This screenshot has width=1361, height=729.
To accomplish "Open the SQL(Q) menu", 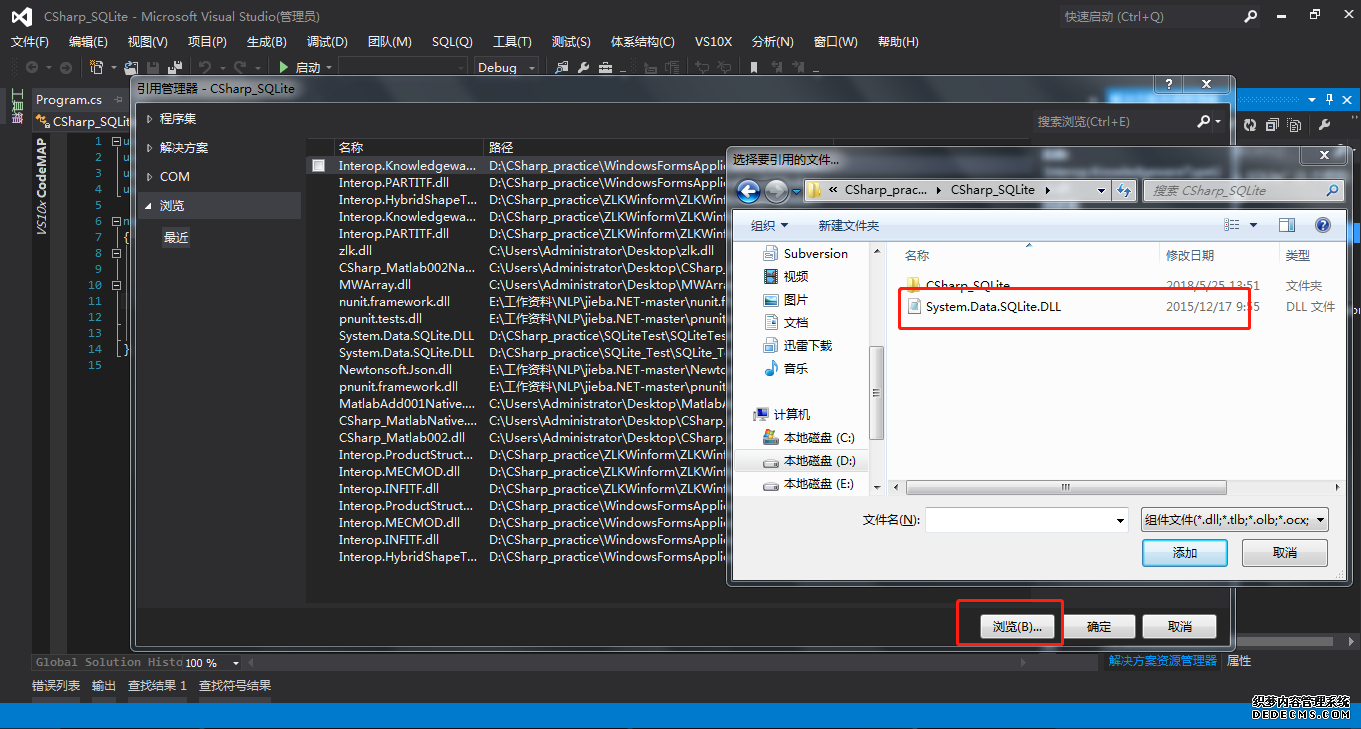I will (x=452, y=42).
